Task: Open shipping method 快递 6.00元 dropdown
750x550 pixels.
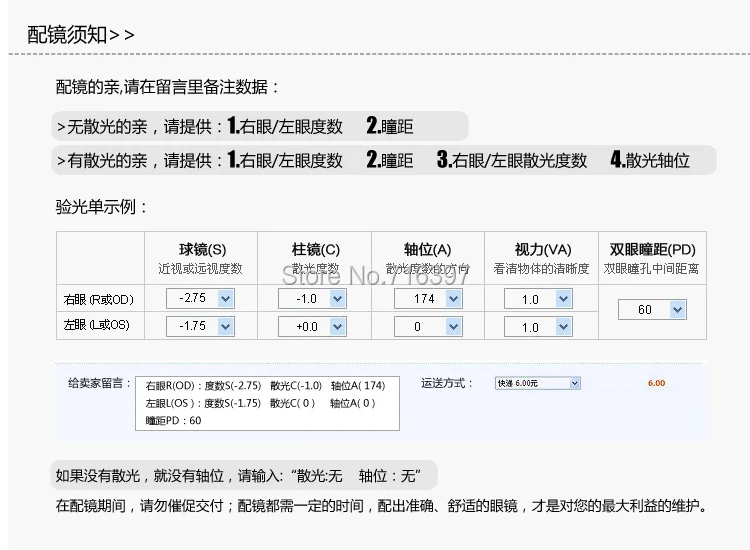Action: coord(538,383)
